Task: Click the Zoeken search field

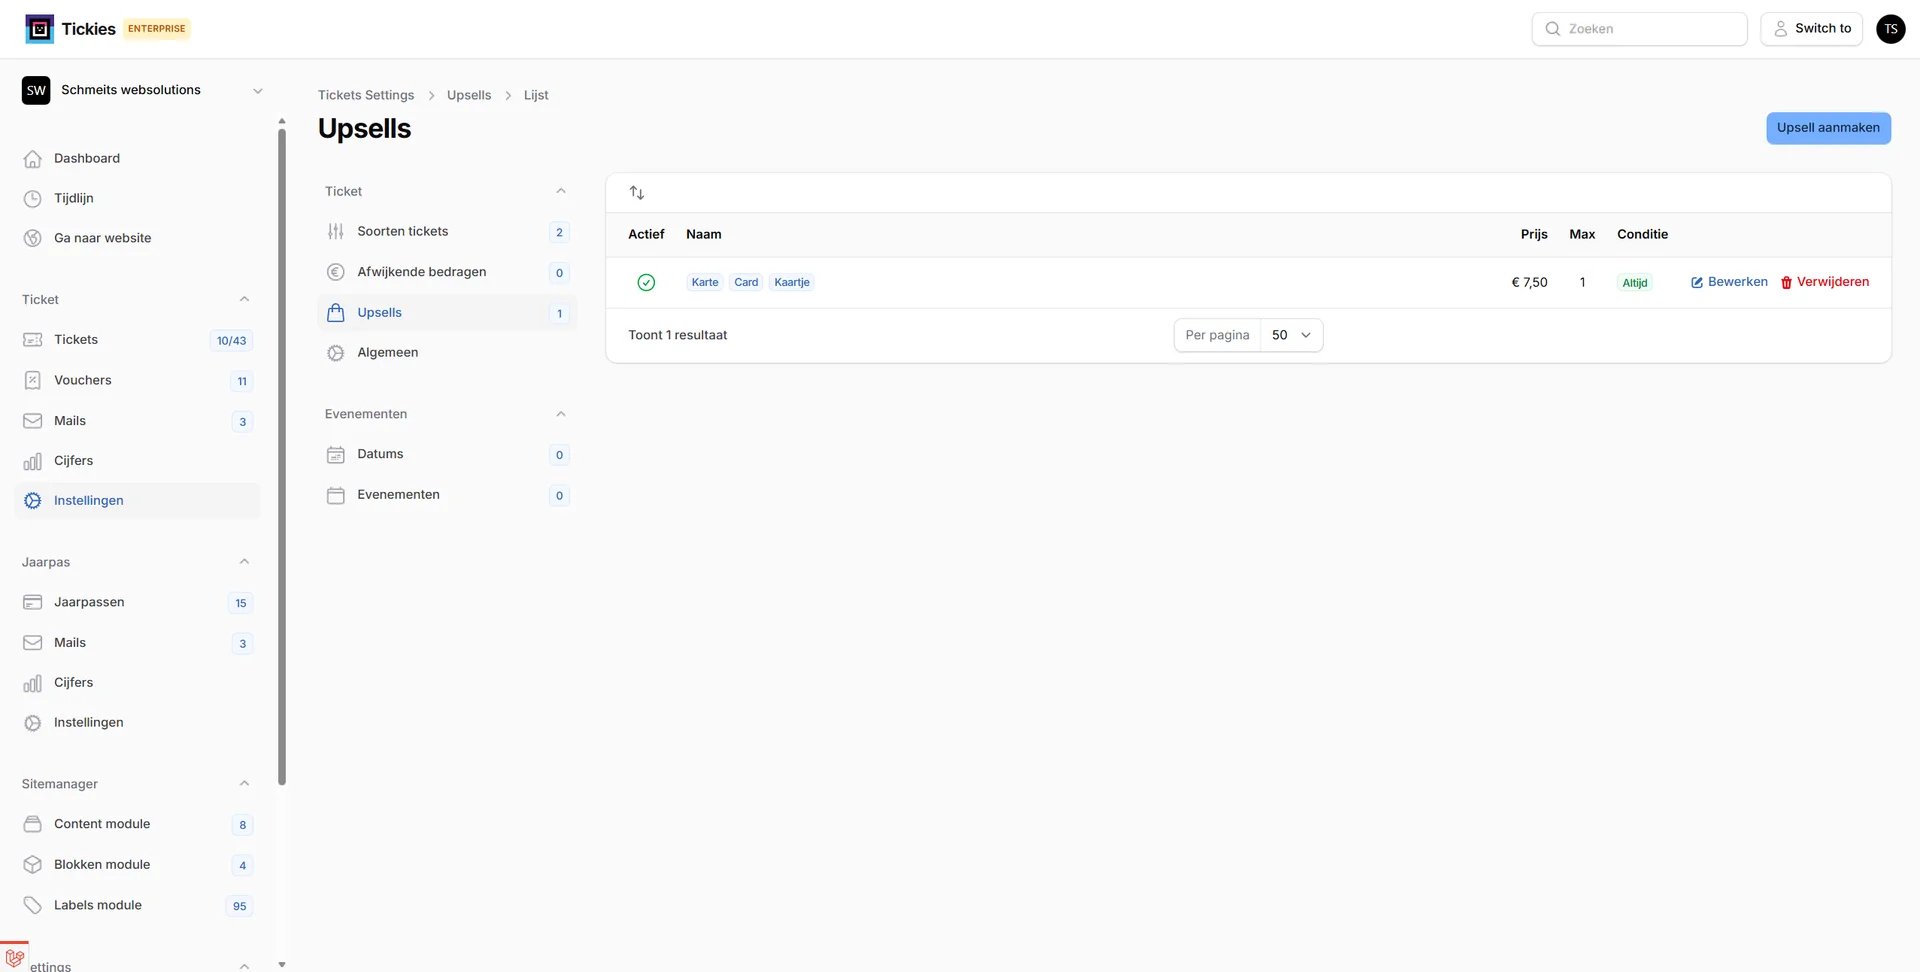Action: pos(1640,29)
